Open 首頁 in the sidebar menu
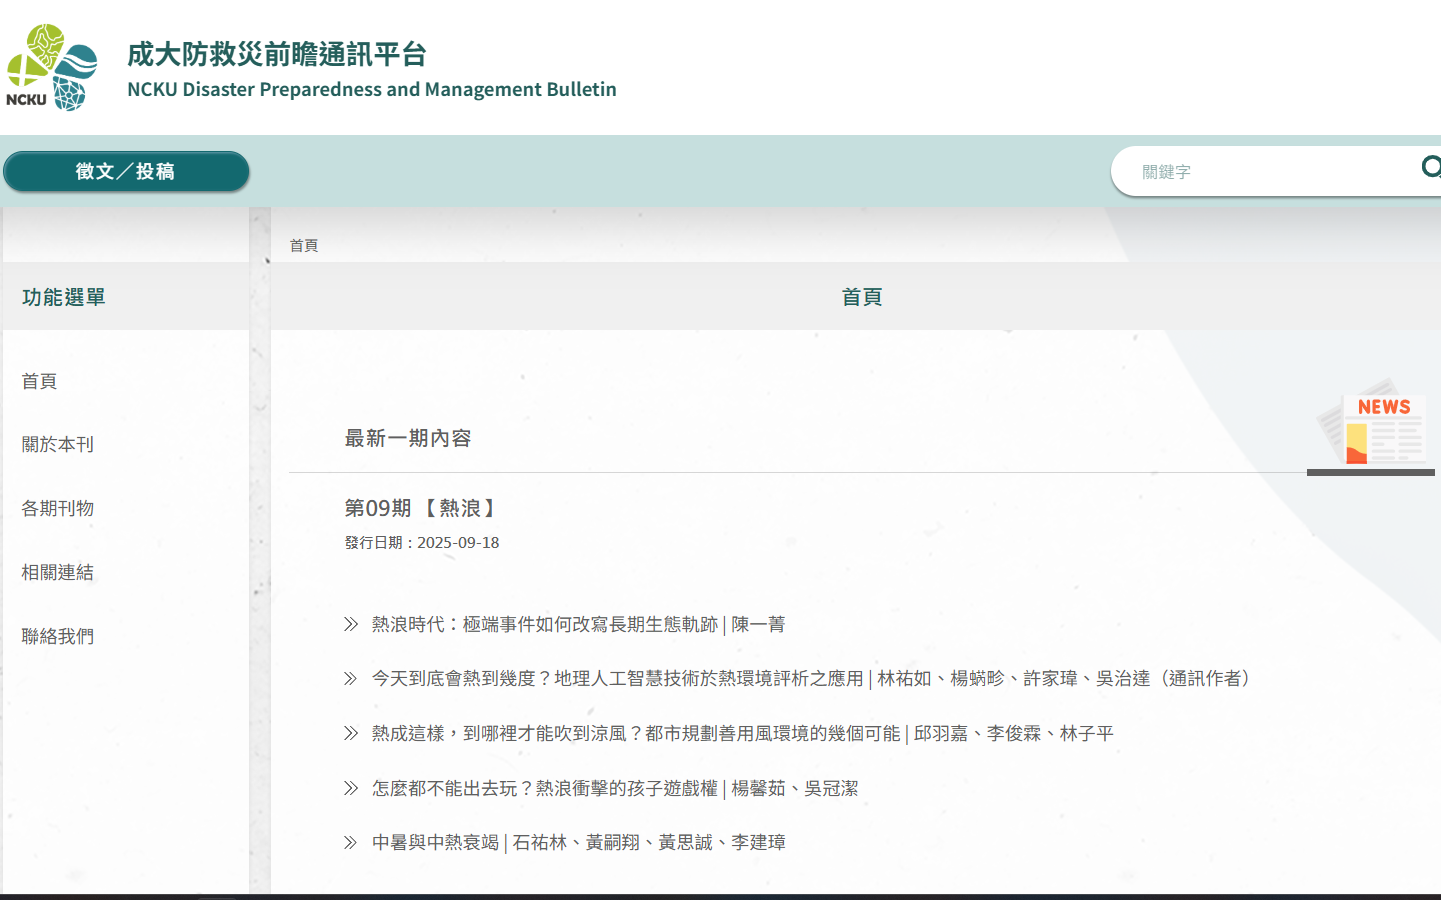Viewport: 1441px width, 900px height. (x=40, y=381)
